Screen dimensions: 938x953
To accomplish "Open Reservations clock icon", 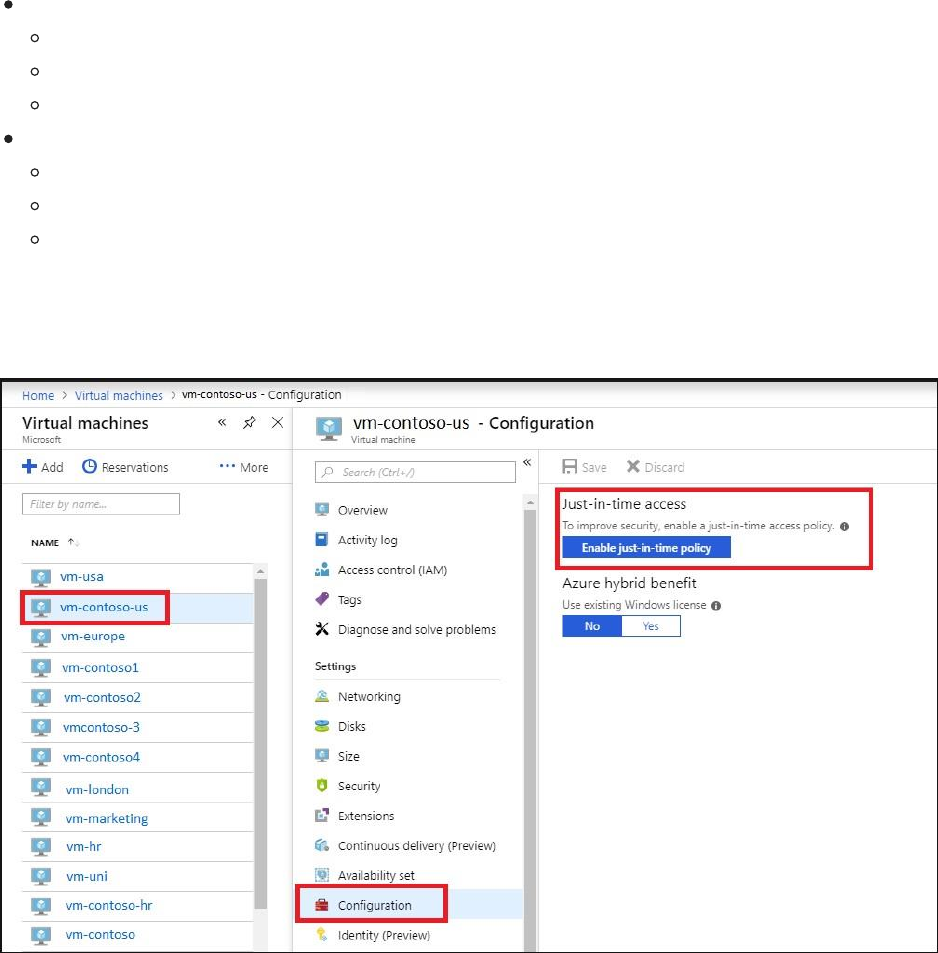I will click(x=89, y=467).
